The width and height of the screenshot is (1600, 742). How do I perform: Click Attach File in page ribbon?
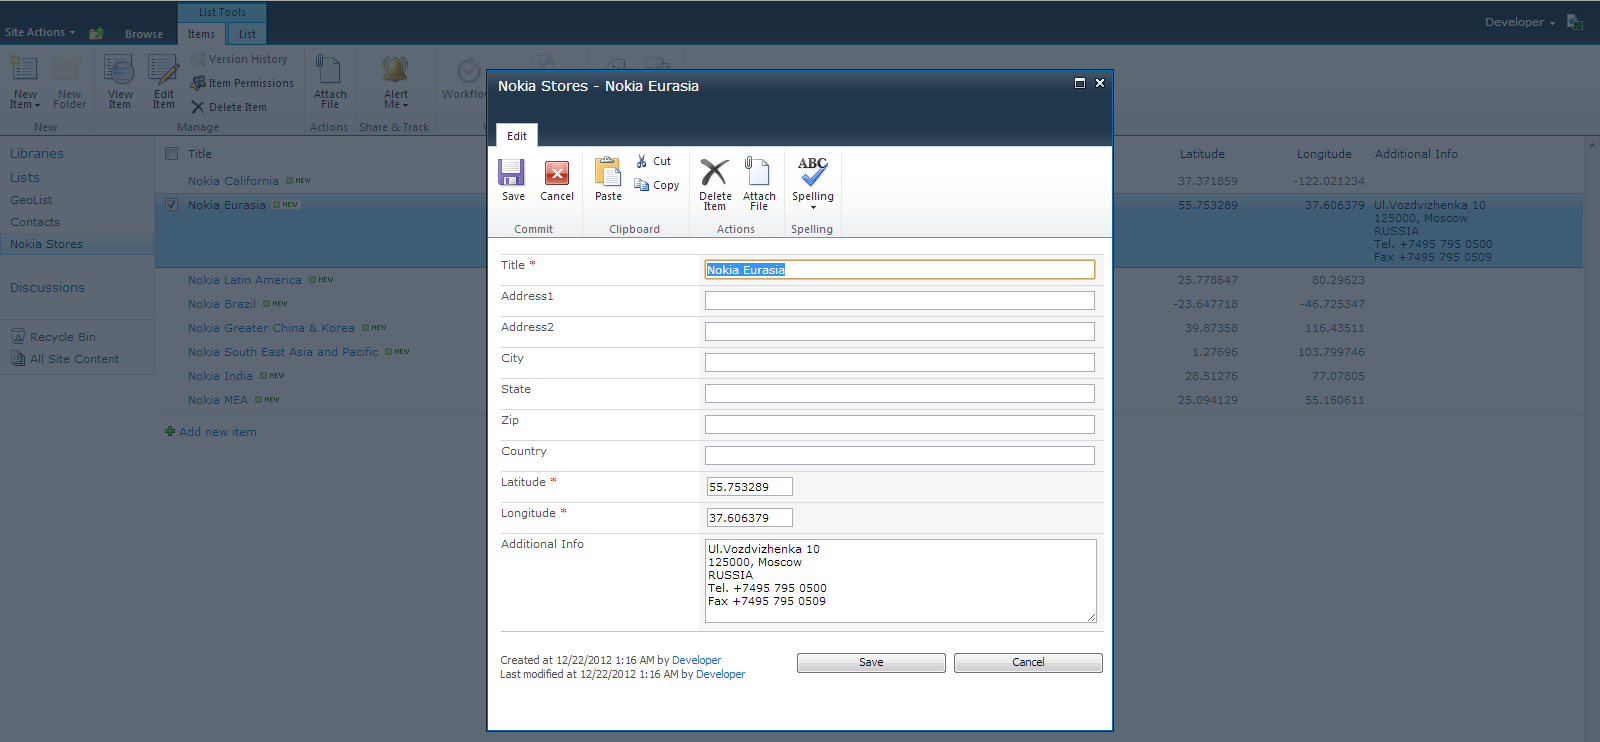point(330,83)
